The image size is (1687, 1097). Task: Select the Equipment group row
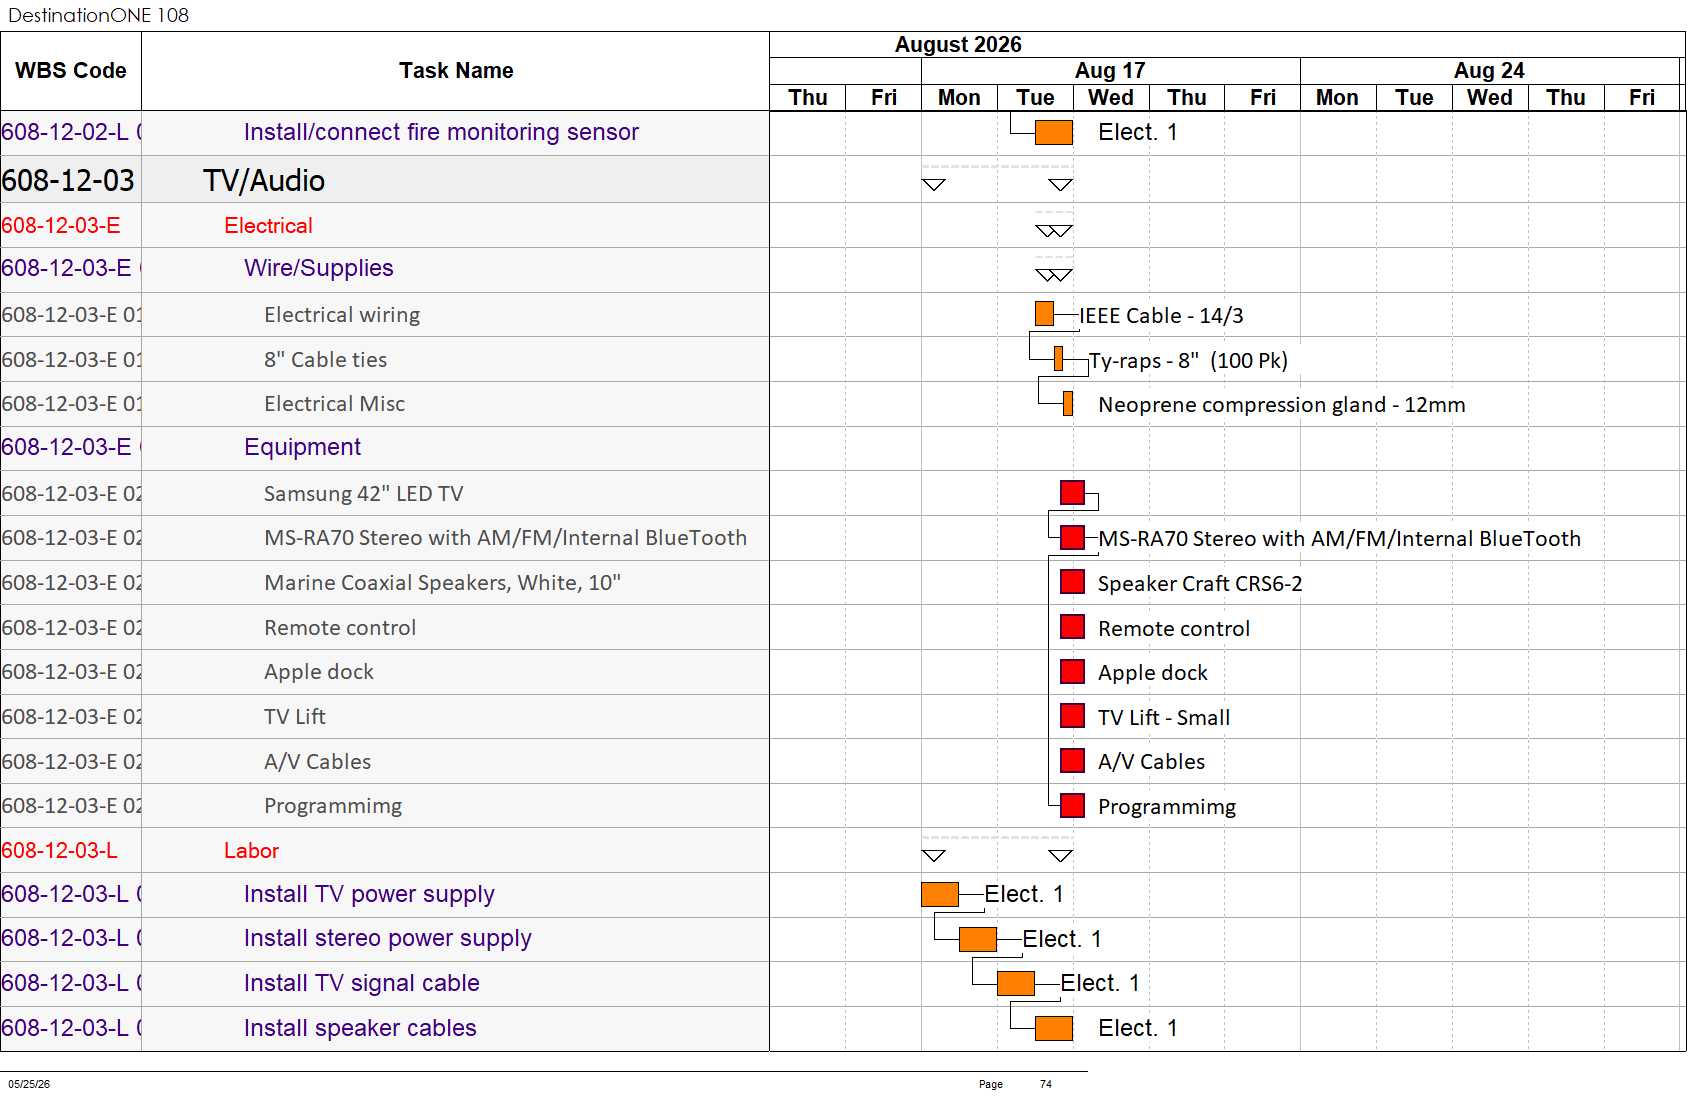point(385,448)
